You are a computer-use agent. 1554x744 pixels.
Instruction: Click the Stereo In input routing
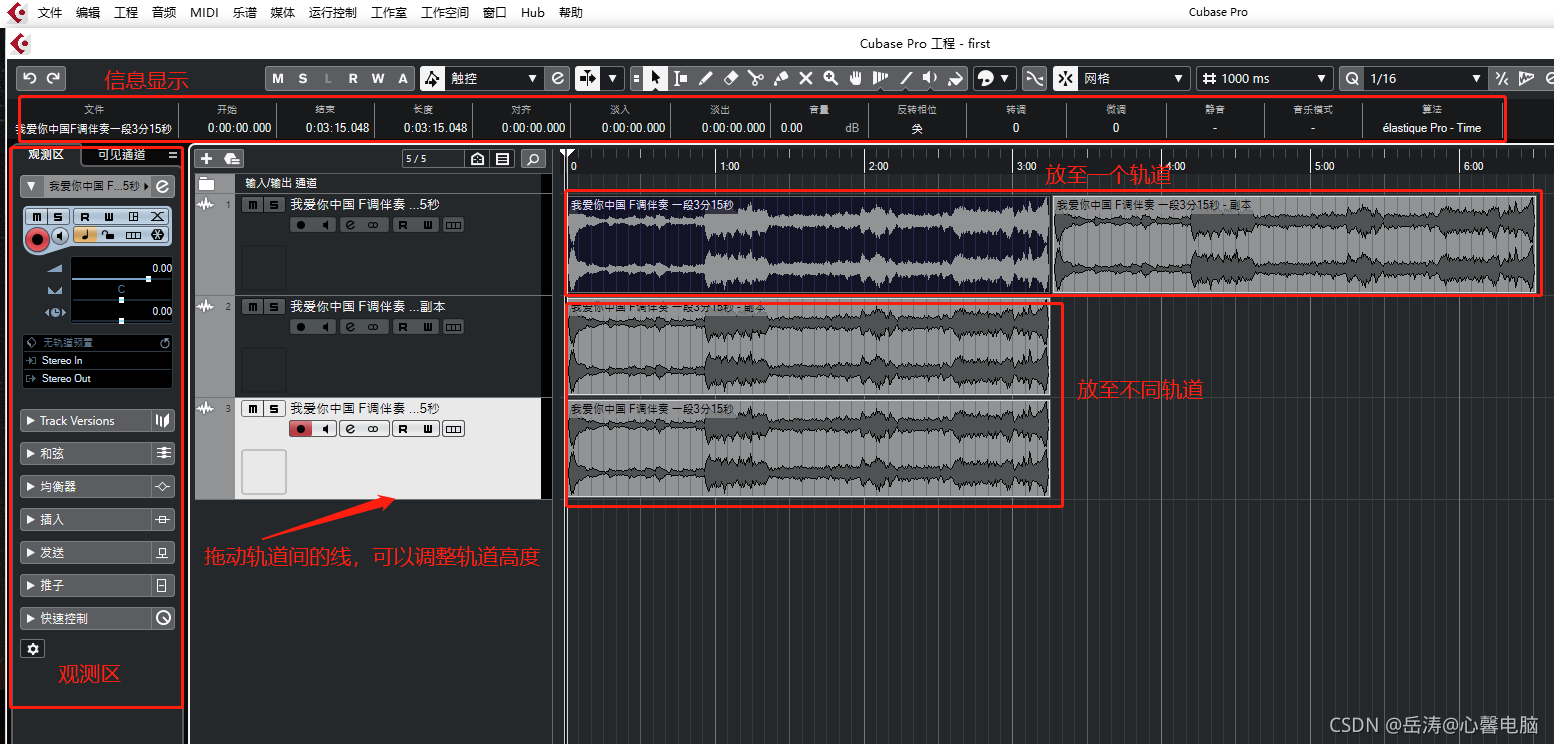[x=97, y=361]
